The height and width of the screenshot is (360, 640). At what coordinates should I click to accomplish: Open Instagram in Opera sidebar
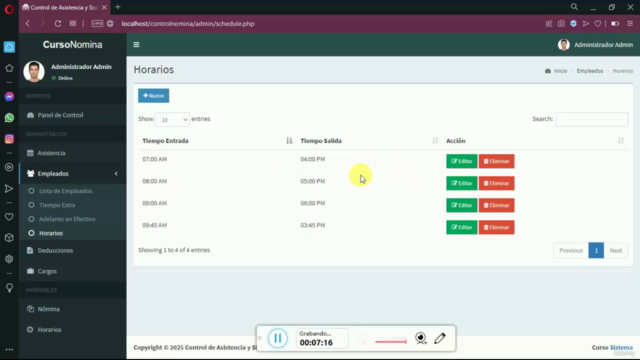tap(9, 139)
